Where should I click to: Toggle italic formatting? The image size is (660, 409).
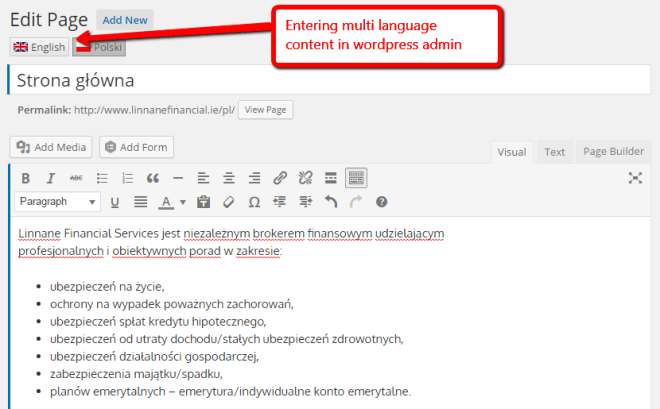51,178
